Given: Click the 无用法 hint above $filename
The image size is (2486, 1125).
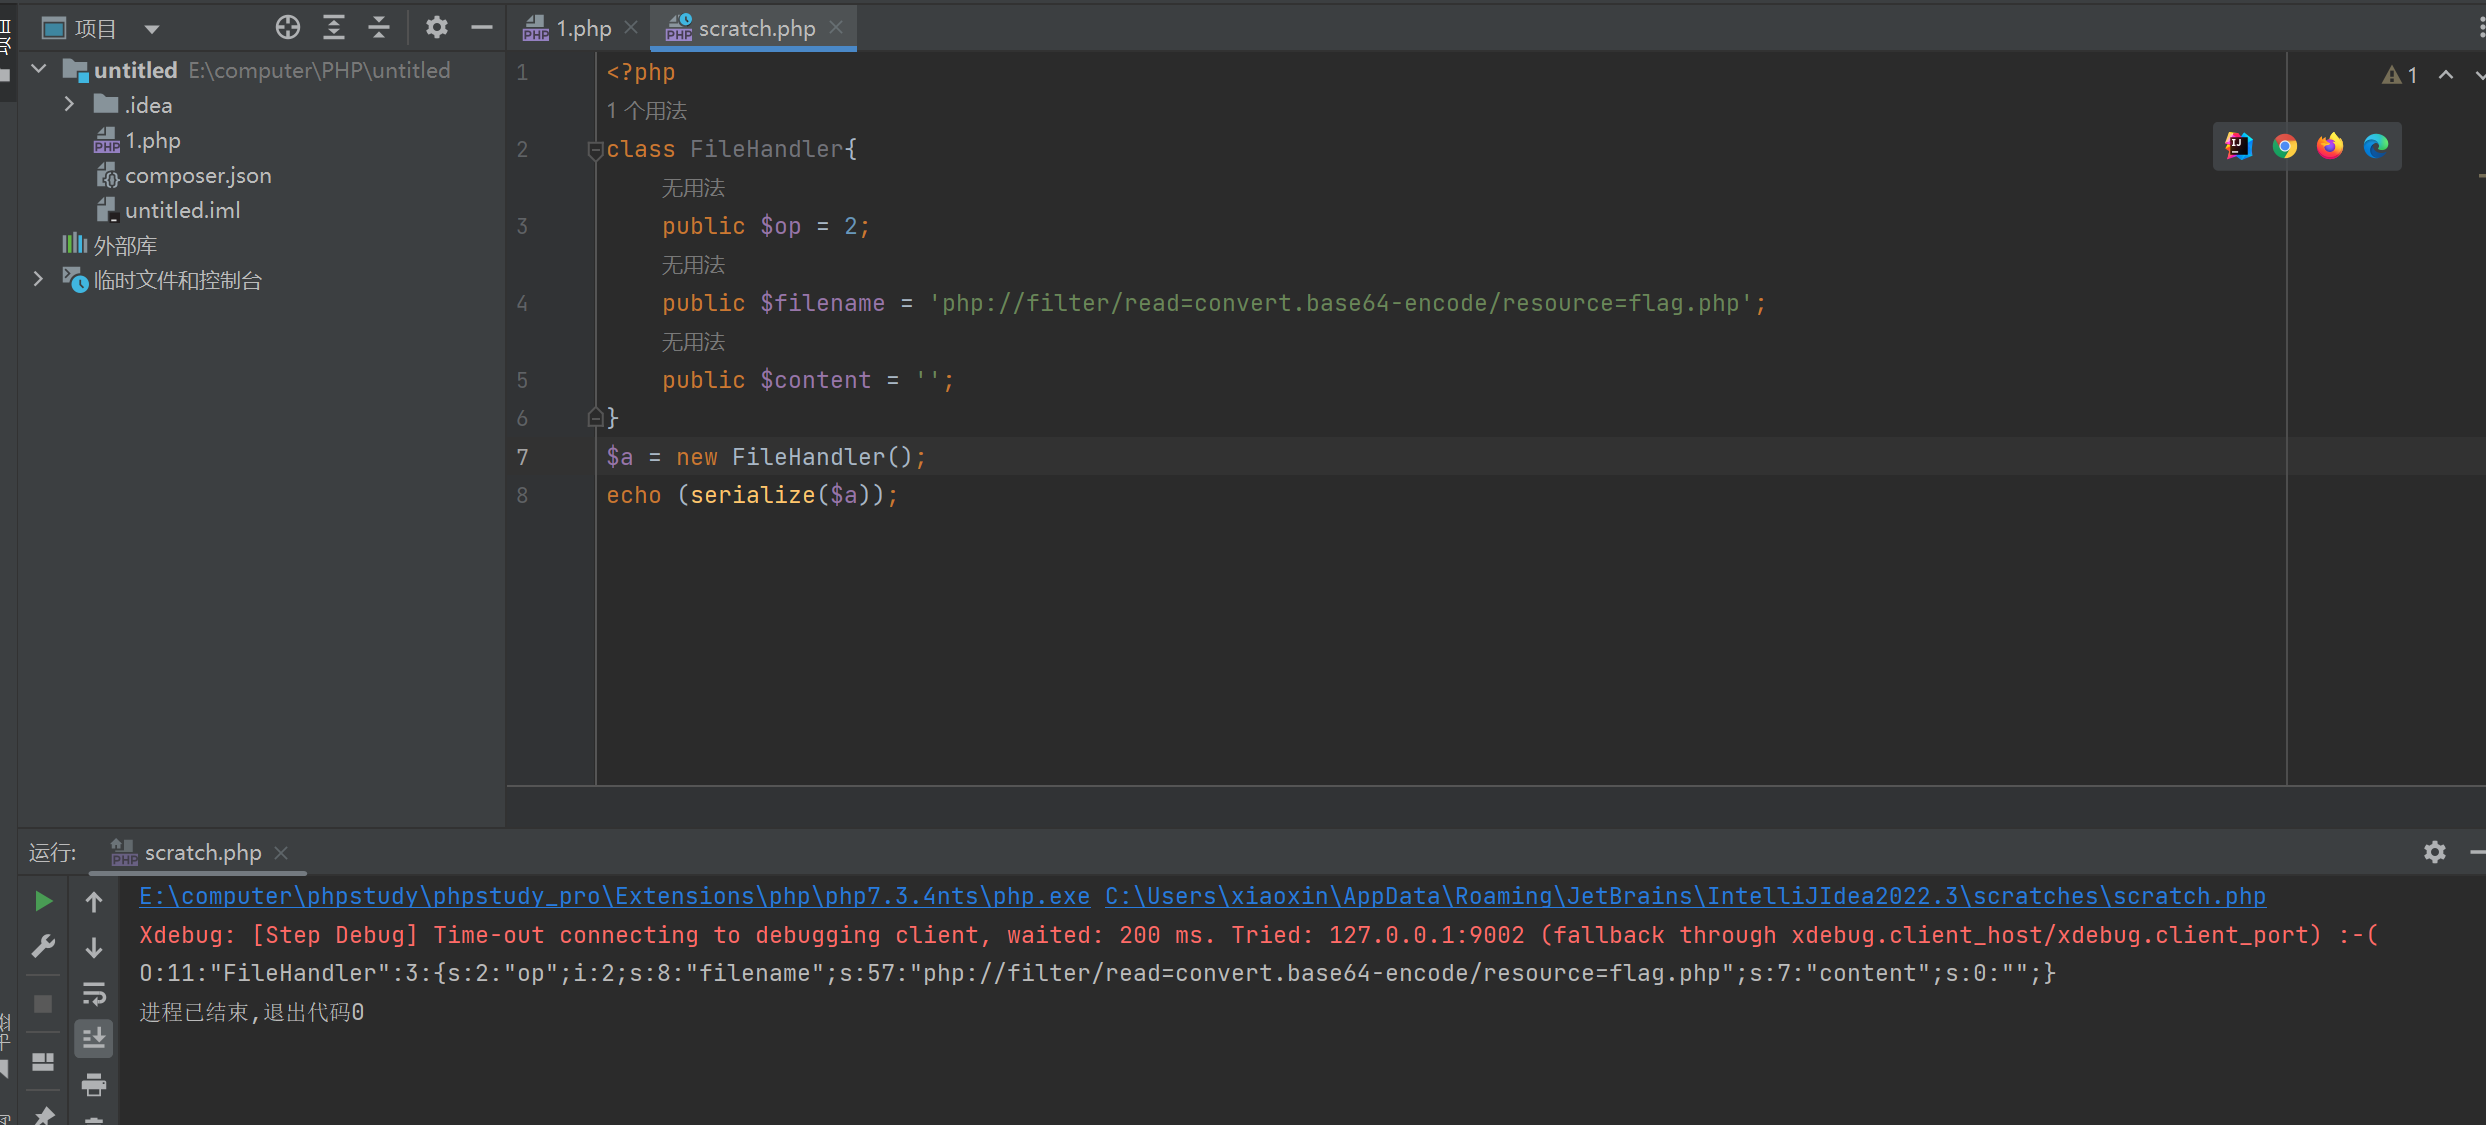Looking at the screenshot, I should [x=693, y=265].
